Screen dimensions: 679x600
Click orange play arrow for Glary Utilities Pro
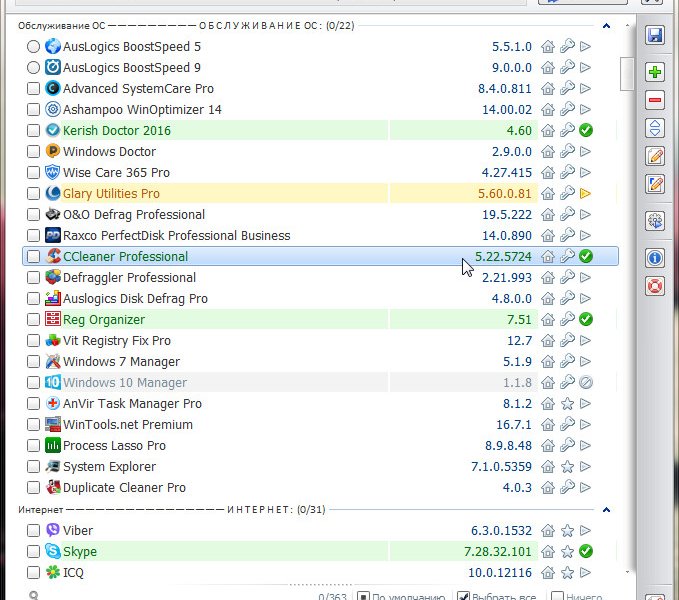[585, 194]
